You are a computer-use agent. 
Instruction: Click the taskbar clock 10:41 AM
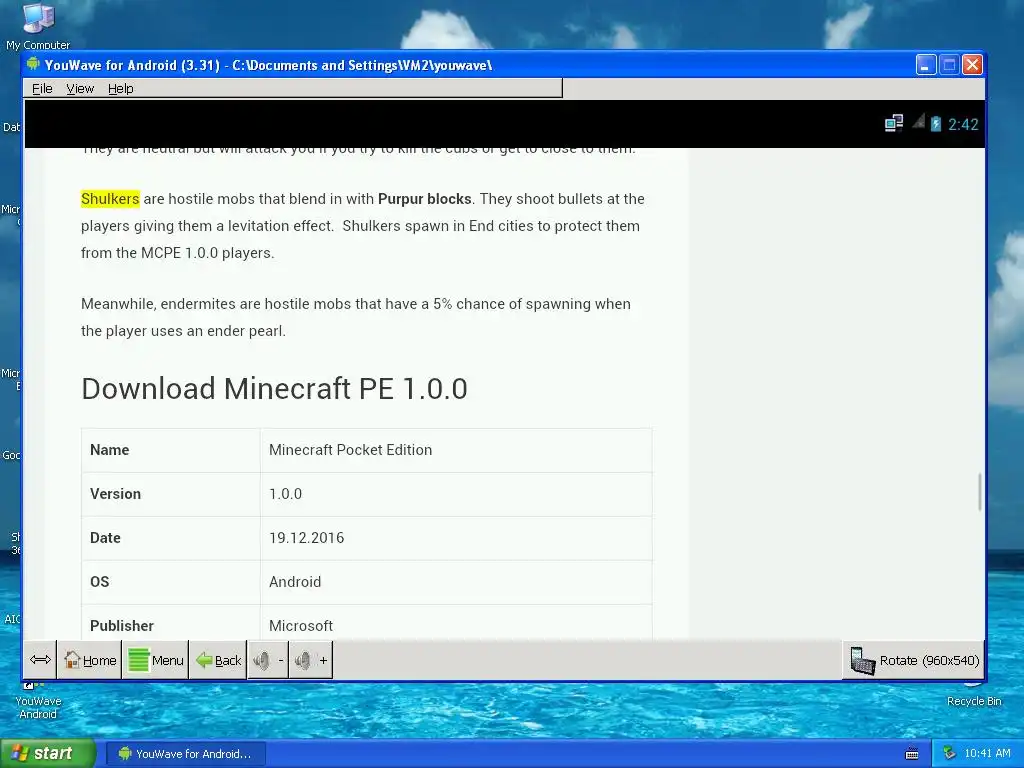click(987, 754)
